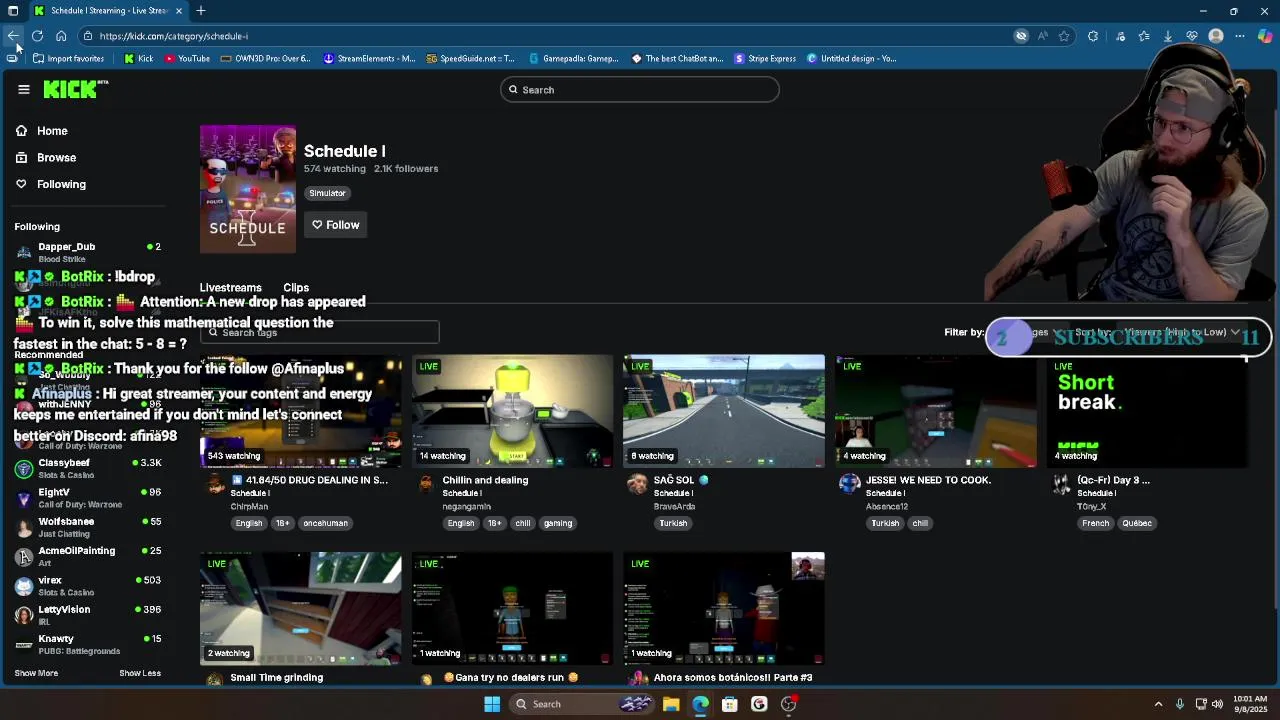Image resolution: width=1280 pixels, height=720 pixels.
Task: Open Schedule I category cover image
Action: (248, 189)
